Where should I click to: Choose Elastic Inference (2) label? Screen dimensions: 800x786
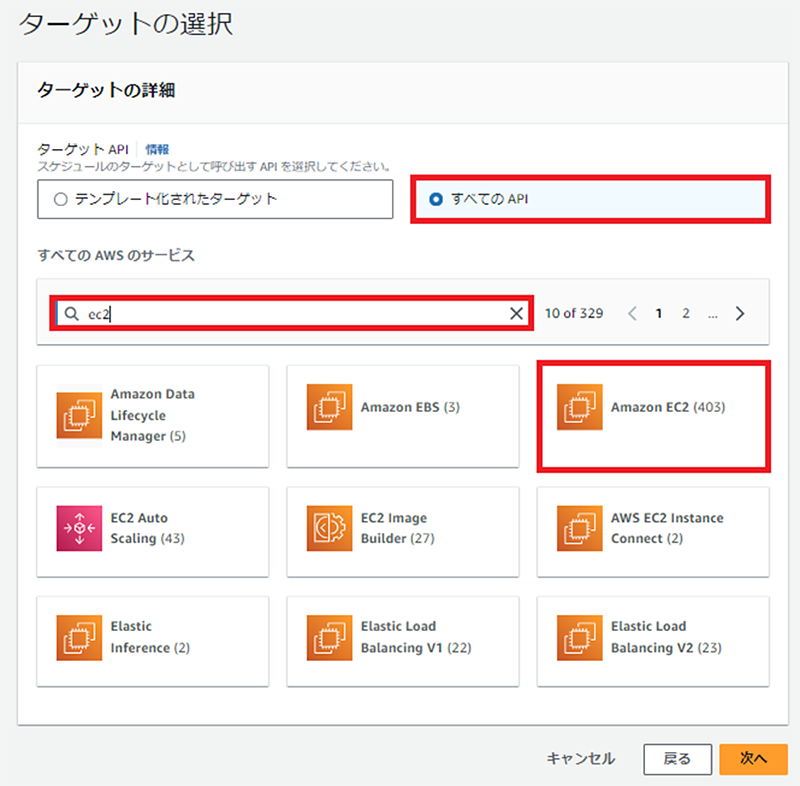pyautogui.click(x=150, y=637)
